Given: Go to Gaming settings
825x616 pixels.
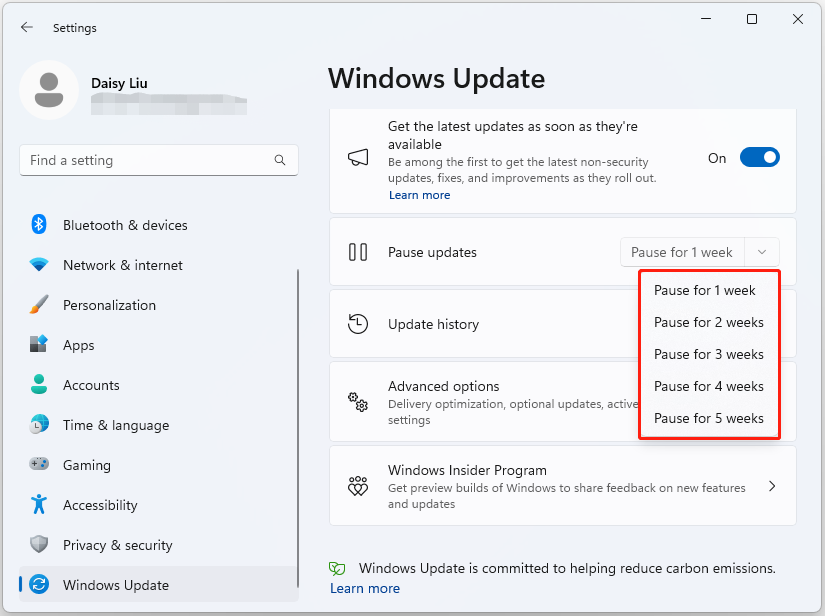Looking at the screenshot, I should pos(158,464).
